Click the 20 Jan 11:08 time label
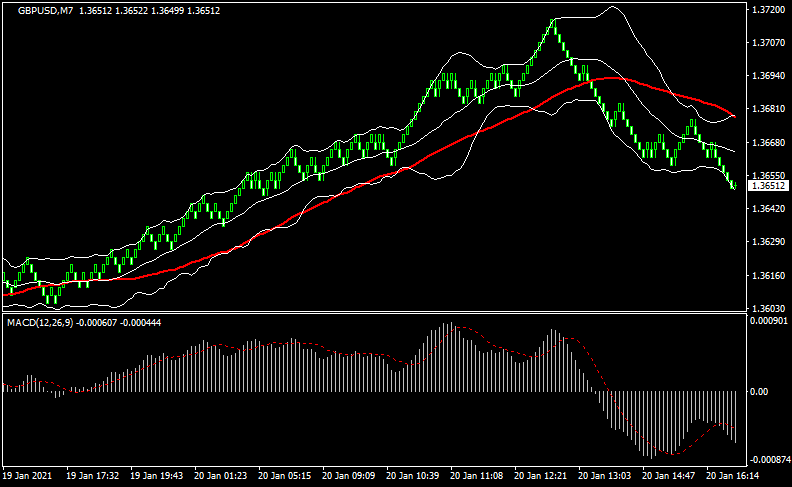Viewport: 792px width, 487px height. pyautogui.click(x=476, y=476)
